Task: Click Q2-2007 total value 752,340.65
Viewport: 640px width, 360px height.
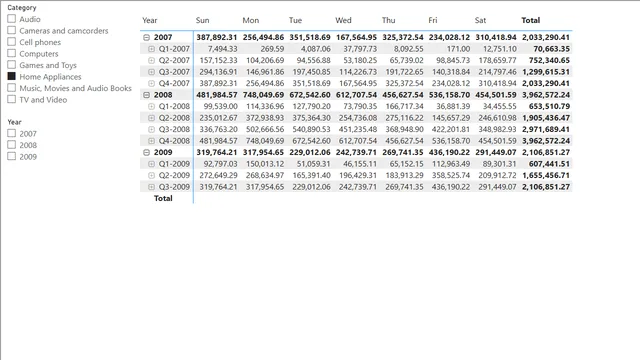Action: (x=549, y=60)
